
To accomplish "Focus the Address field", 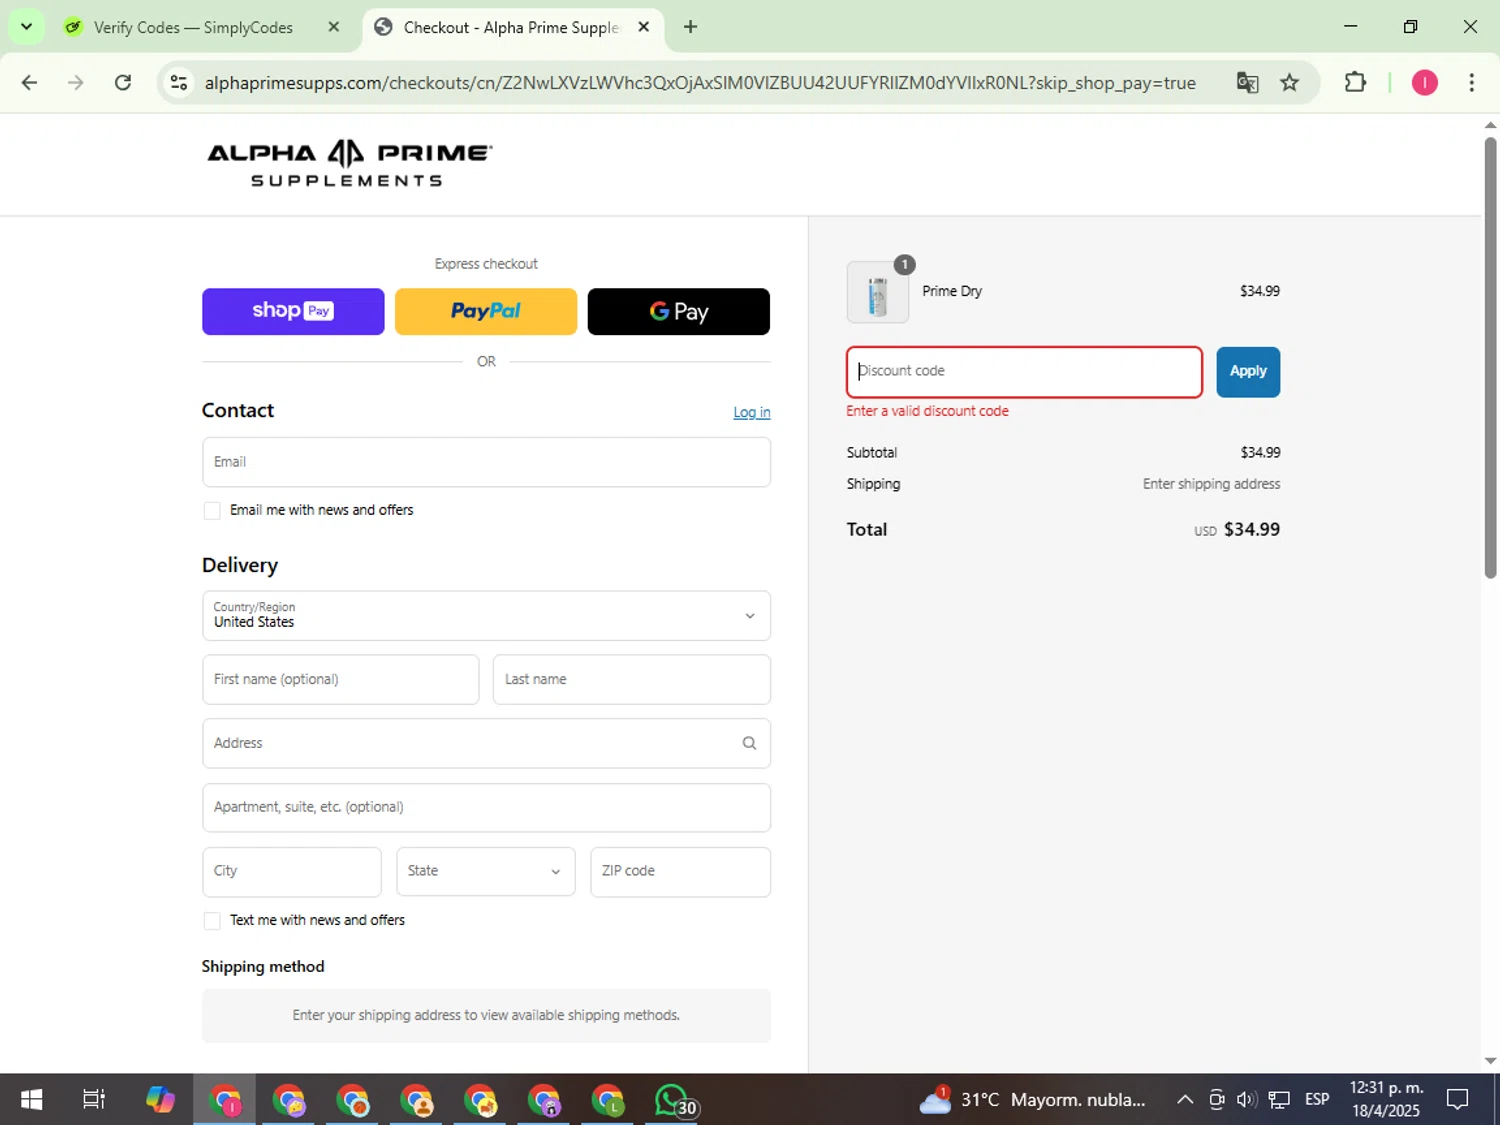I will pyautogui.click(x=486, y=743).
